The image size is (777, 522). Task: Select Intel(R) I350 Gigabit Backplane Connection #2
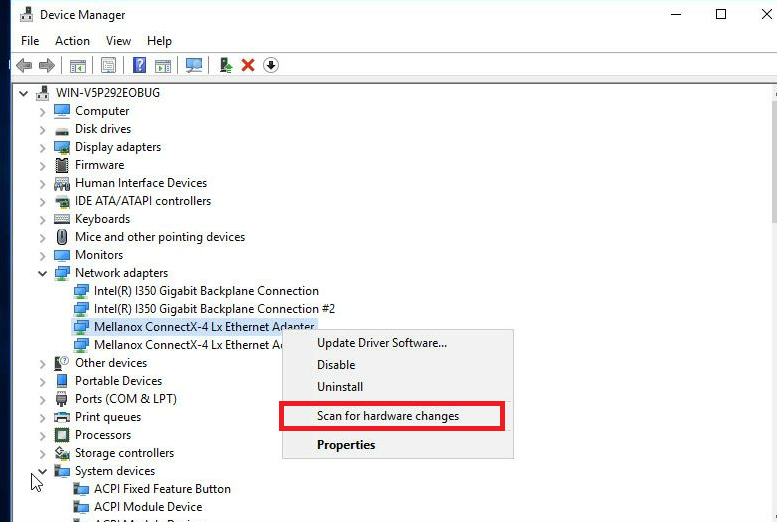tap(215, 309)
